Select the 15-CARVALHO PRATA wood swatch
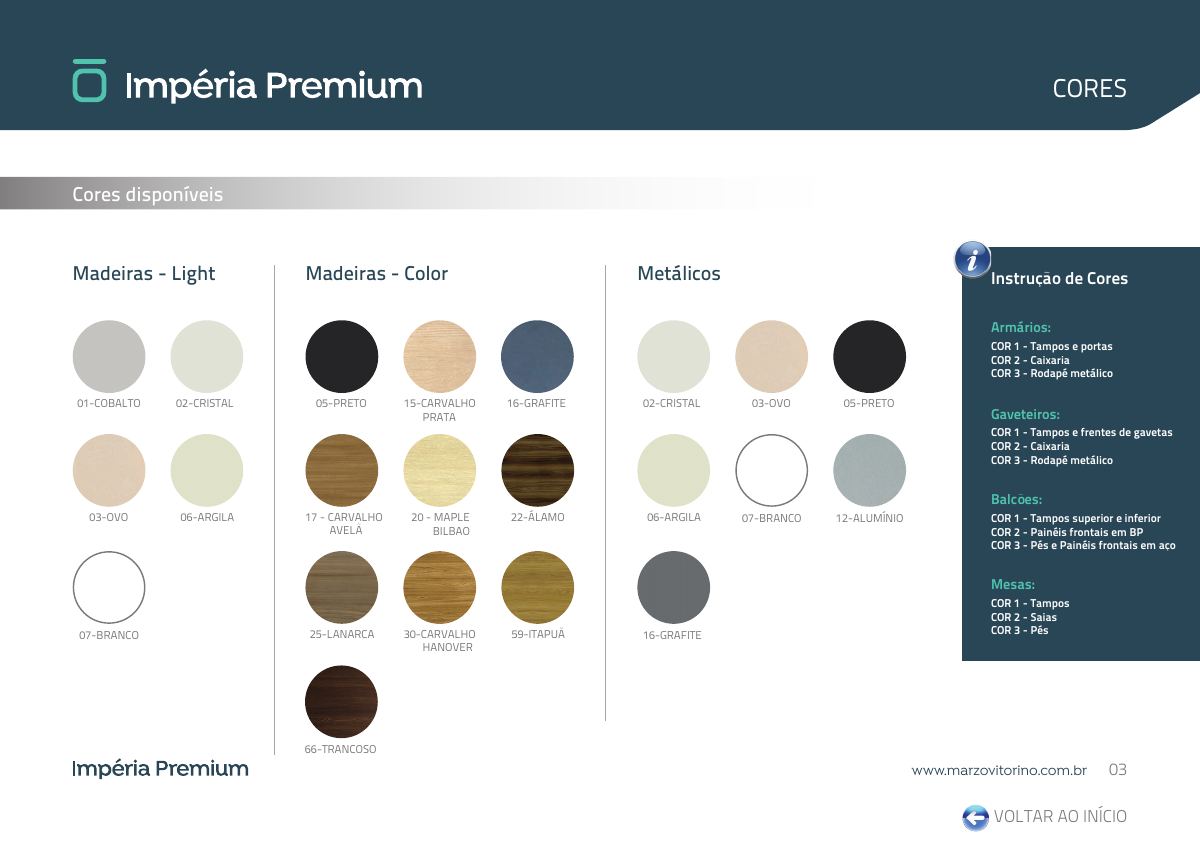Screen dimensions: 1200x849 tap(440, 356)
